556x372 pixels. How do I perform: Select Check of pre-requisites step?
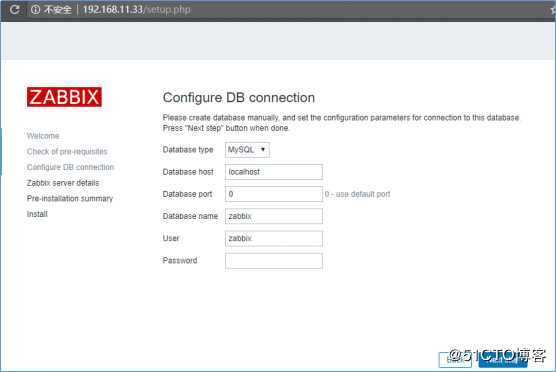67,151
